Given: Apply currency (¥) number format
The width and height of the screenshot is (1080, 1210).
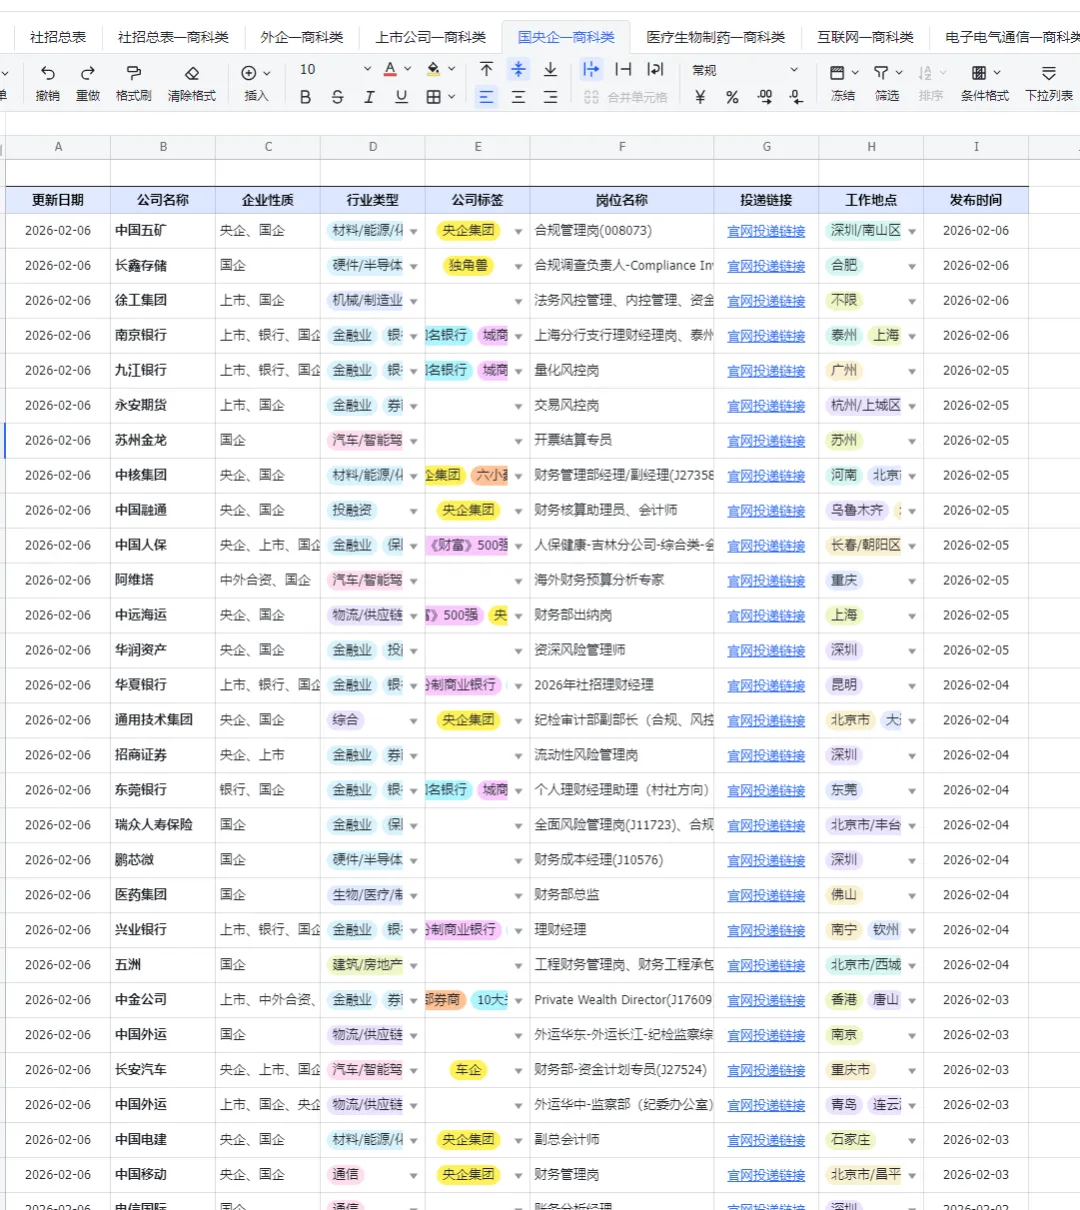Looking at the screenshot, I should pyautogui.click(x=700, y=97).
